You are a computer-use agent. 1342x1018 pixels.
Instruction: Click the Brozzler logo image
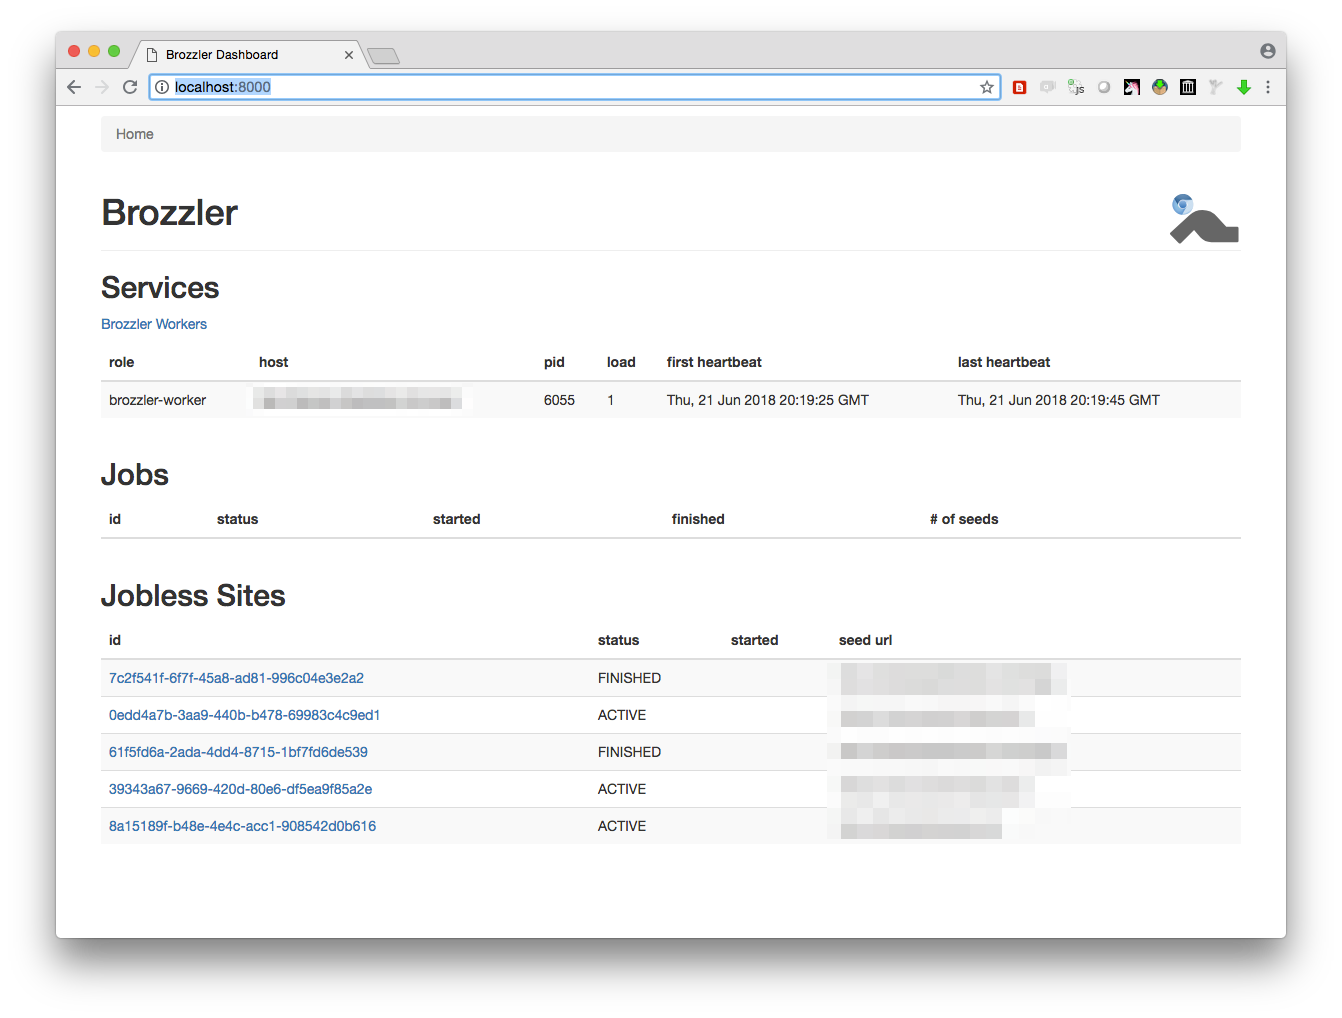pyautogui.click(x=1204, y=219)
